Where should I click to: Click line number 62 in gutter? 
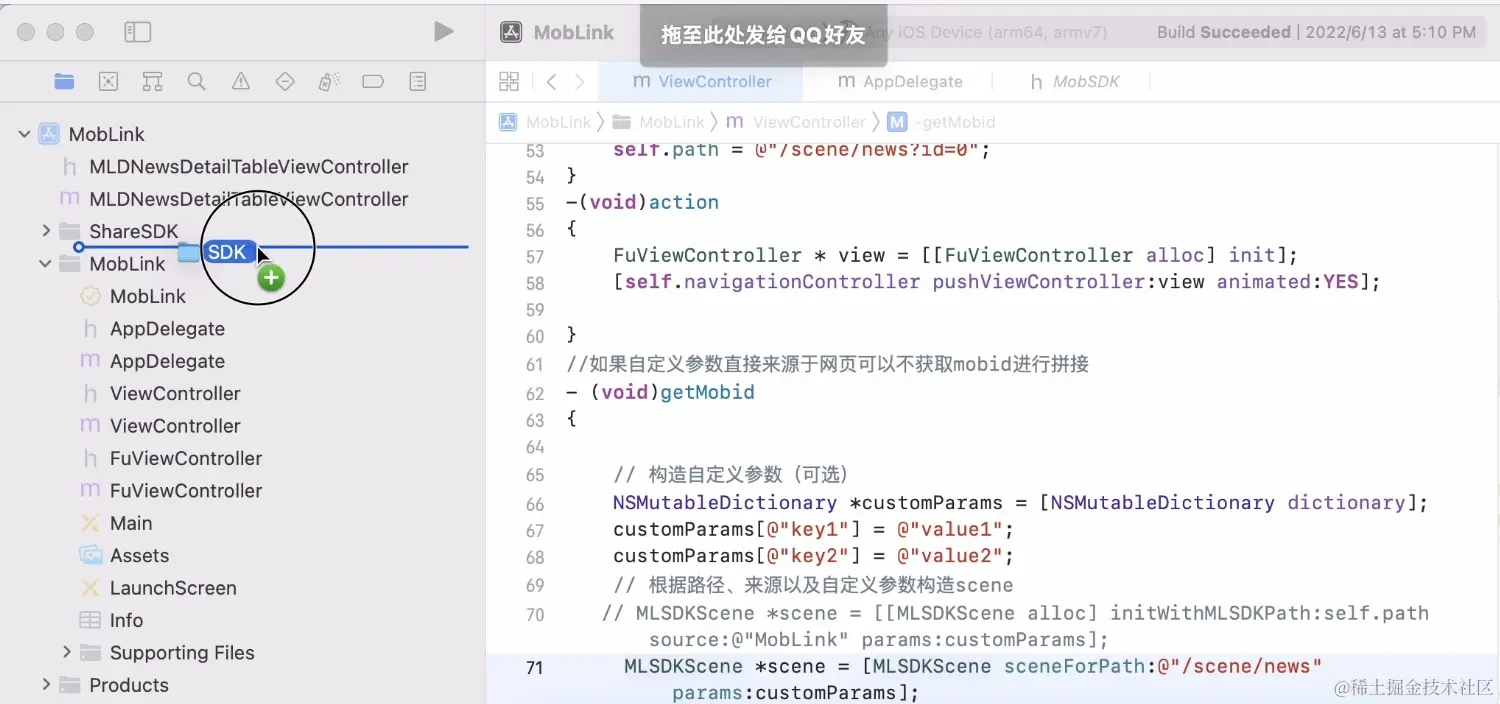click(535, 392)
